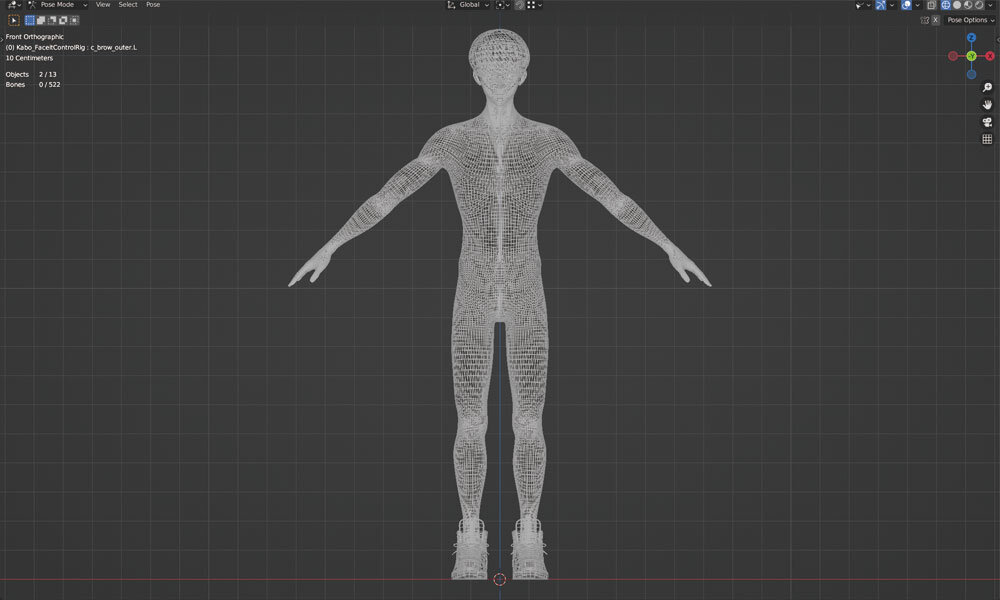Open the Pose Mode dropdown
The image size is (1000, 600).
(x=62, y=5)
